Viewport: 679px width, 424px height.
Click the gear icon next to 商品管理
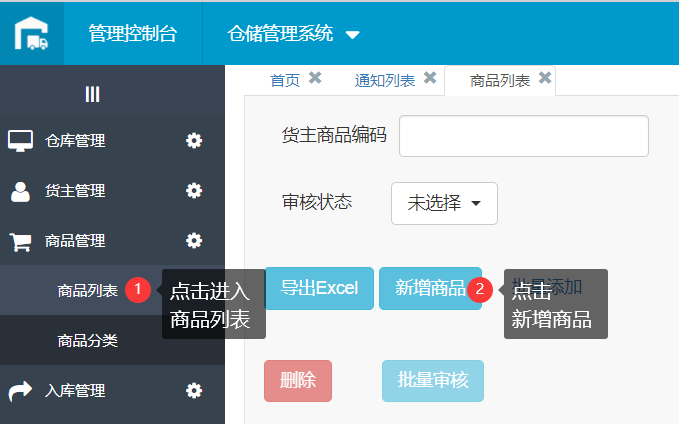[x=194, y=241]
